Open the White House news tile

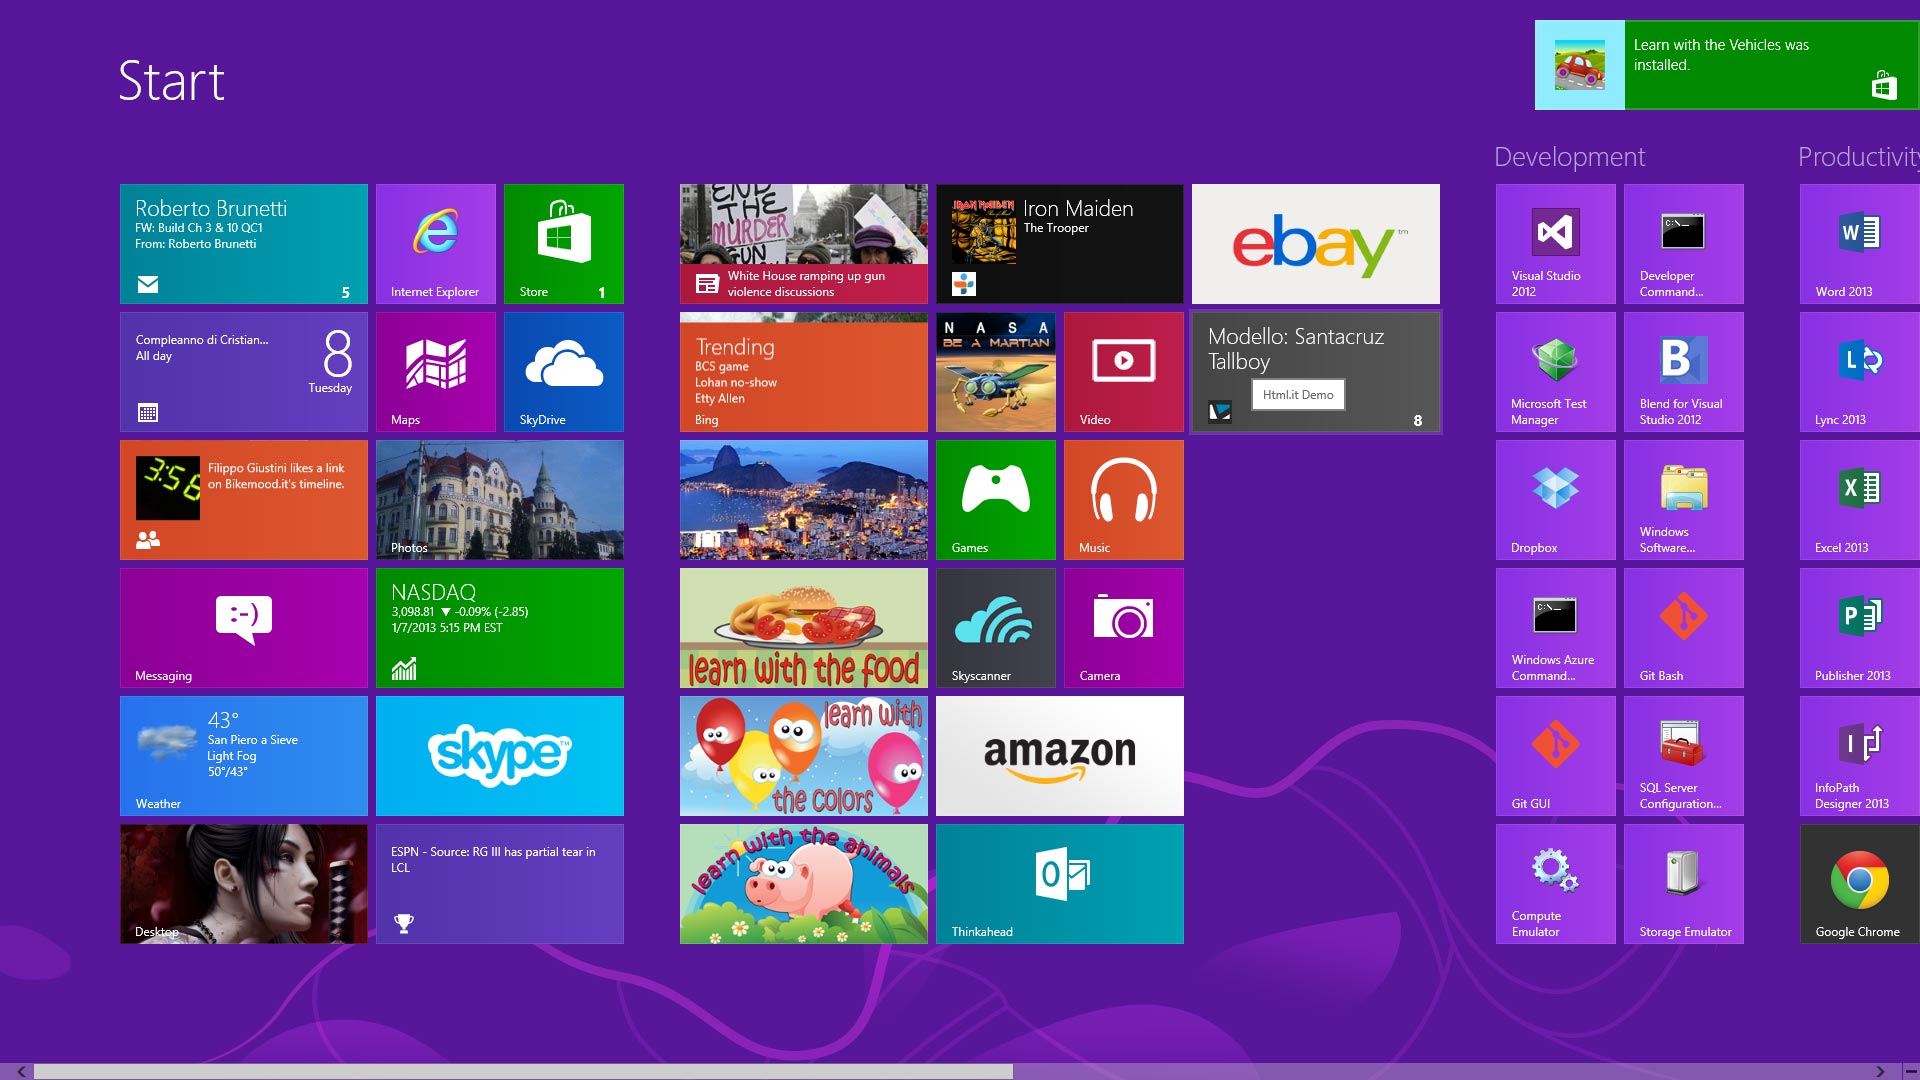[x=804, y=244]
